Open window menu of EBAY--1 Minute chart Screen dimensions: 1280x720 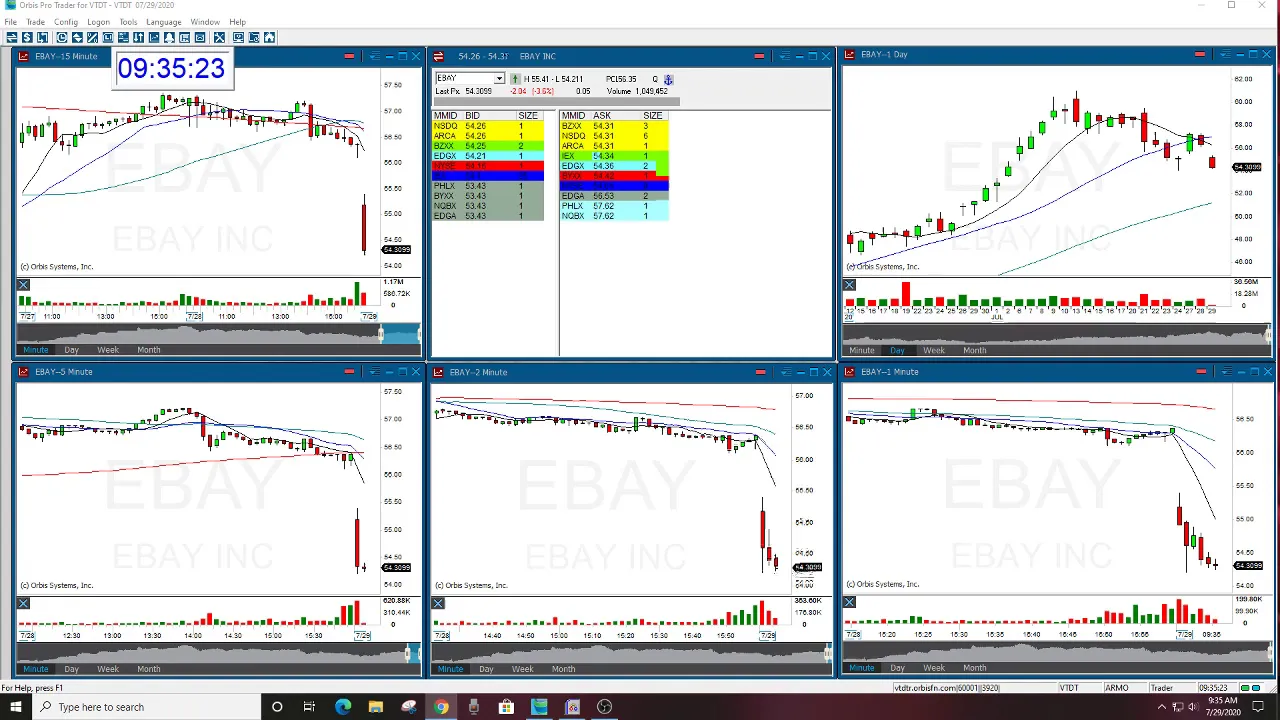[x=1225, y=372]
